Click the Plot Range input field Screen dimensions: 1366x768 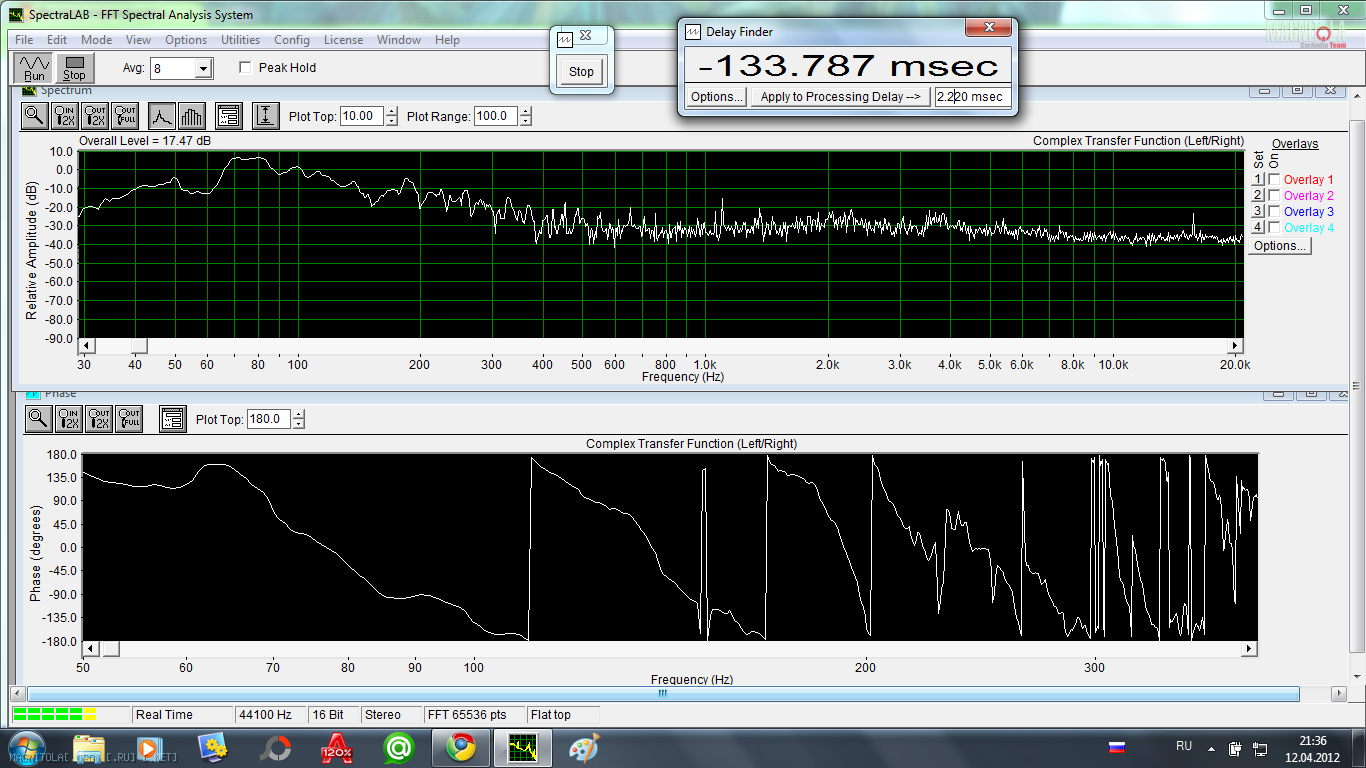point(495,116)
